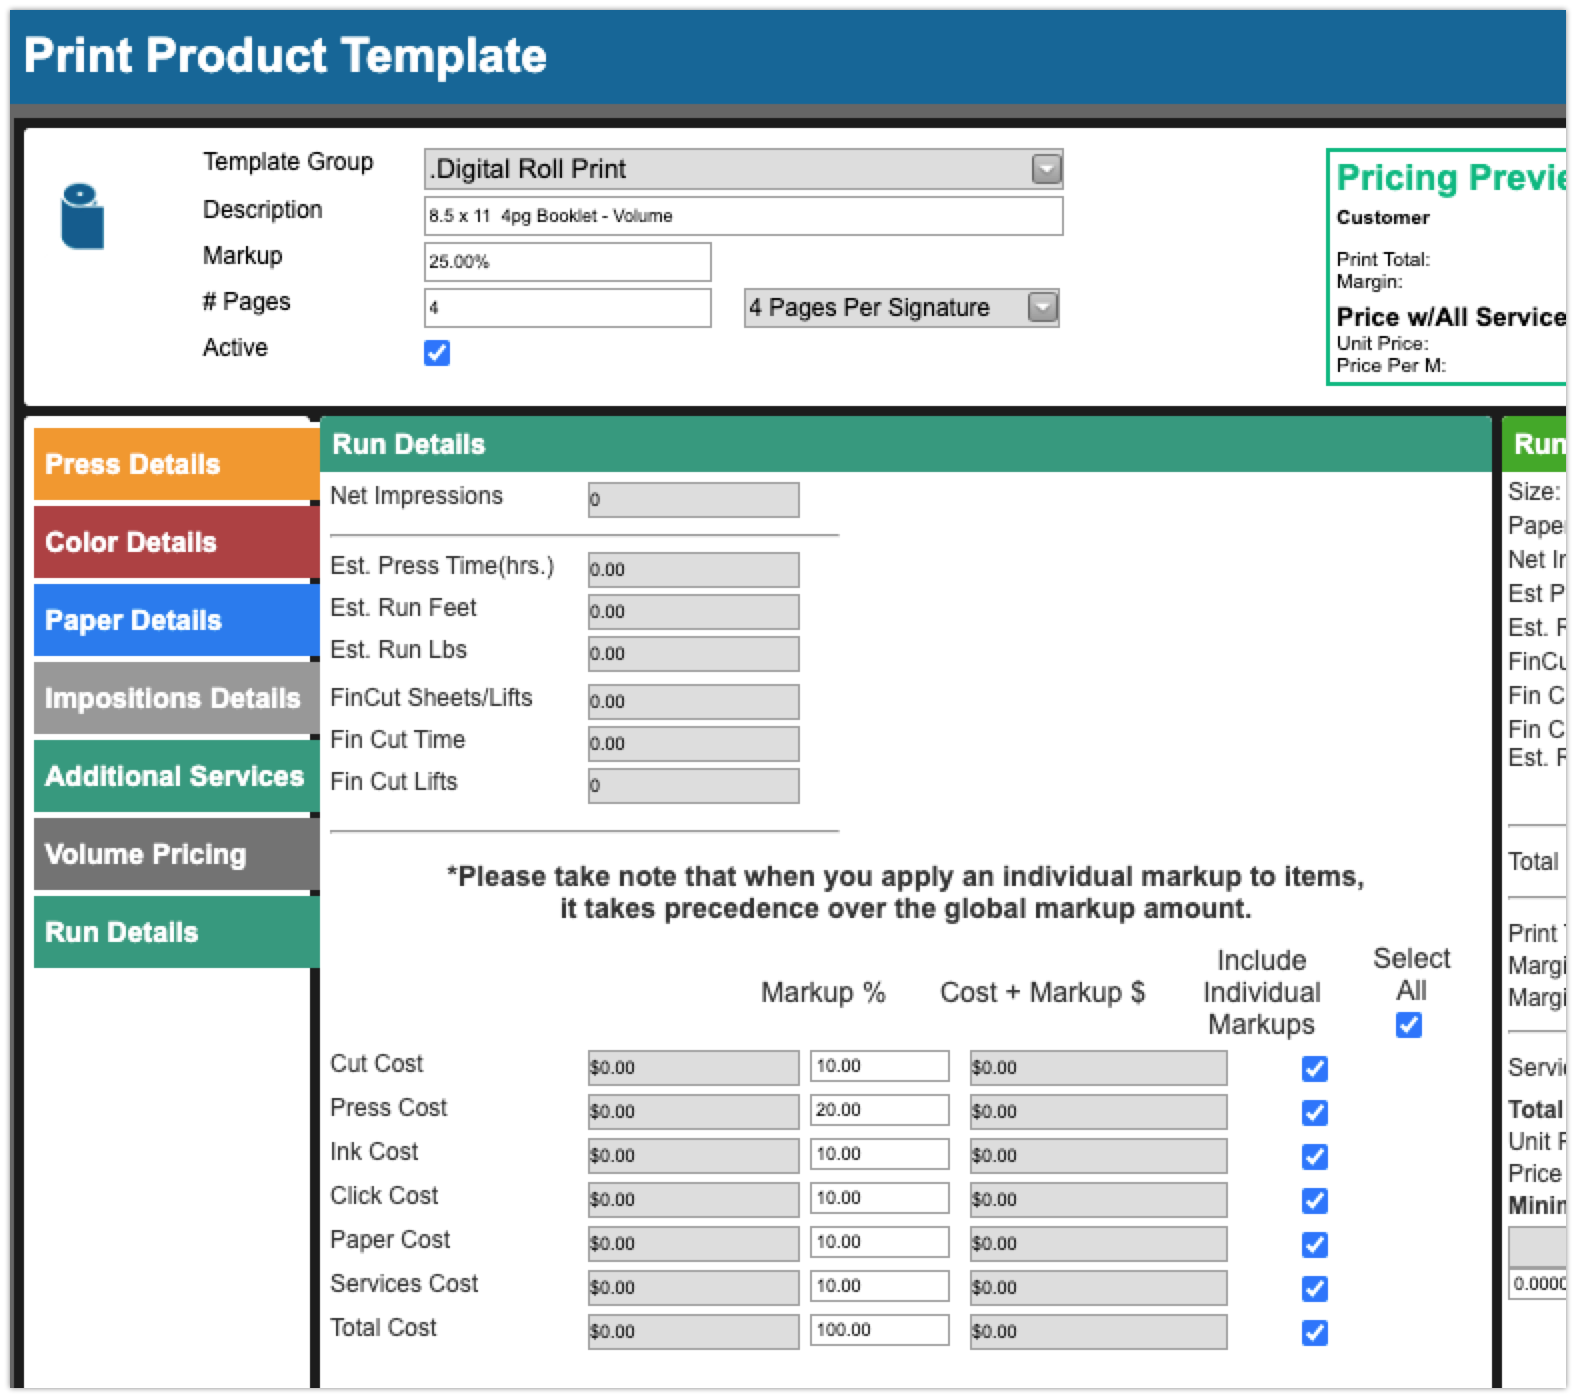Open the Paper Details tab
1576x1398 pixels.
(x=176, y=620)
